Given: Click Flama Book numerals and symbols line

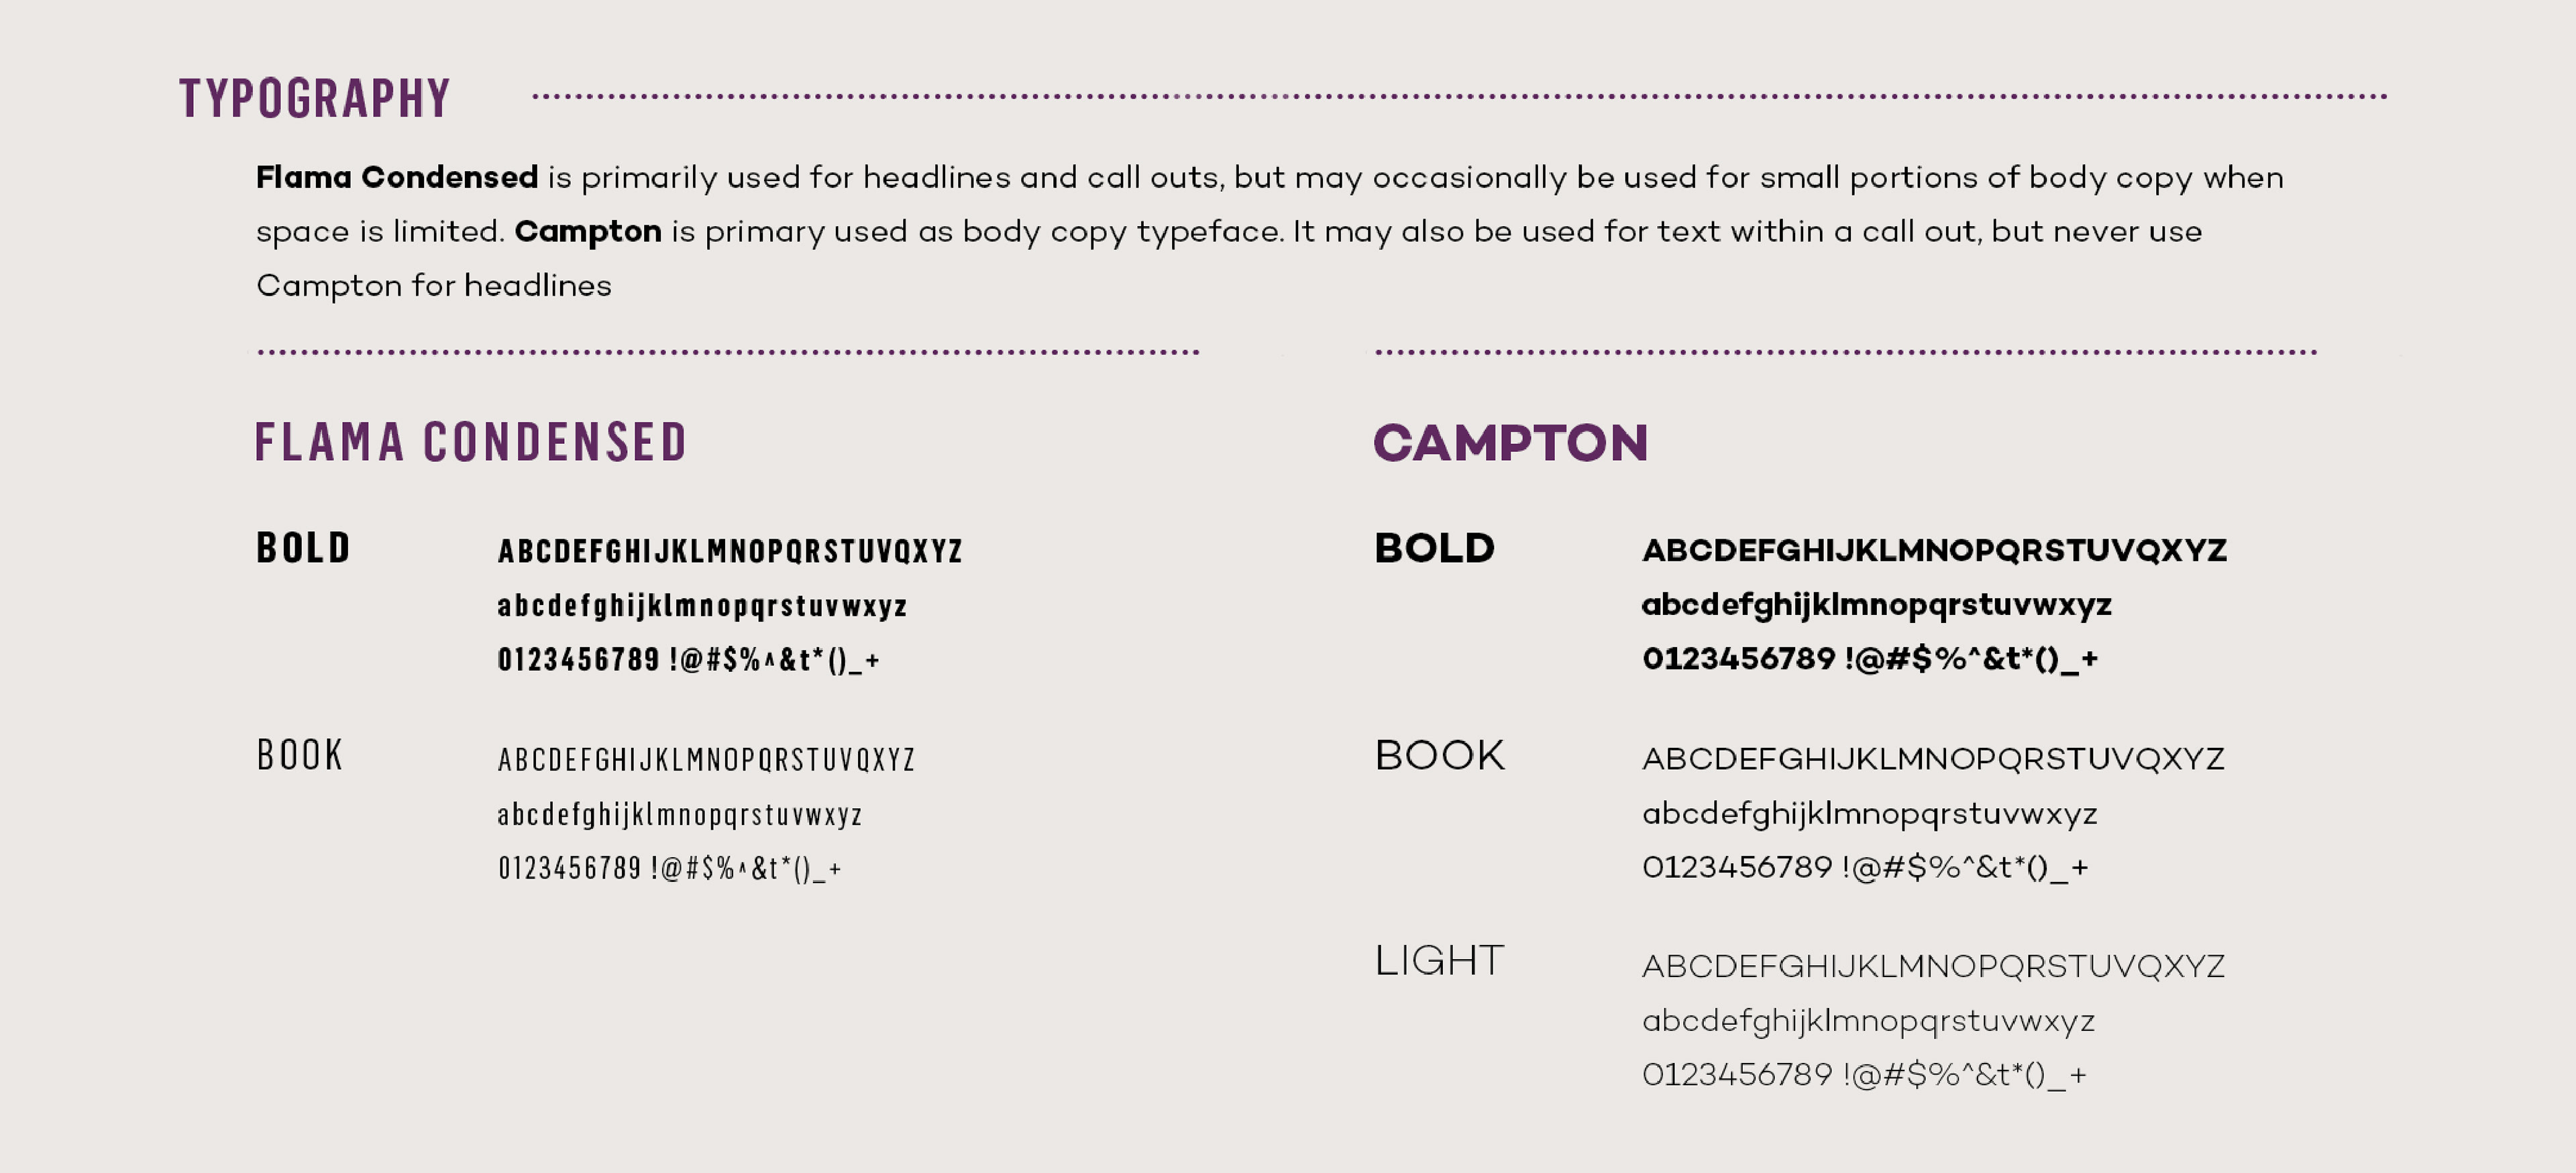Looking at the screenshot, I should [x=669, y=868].
